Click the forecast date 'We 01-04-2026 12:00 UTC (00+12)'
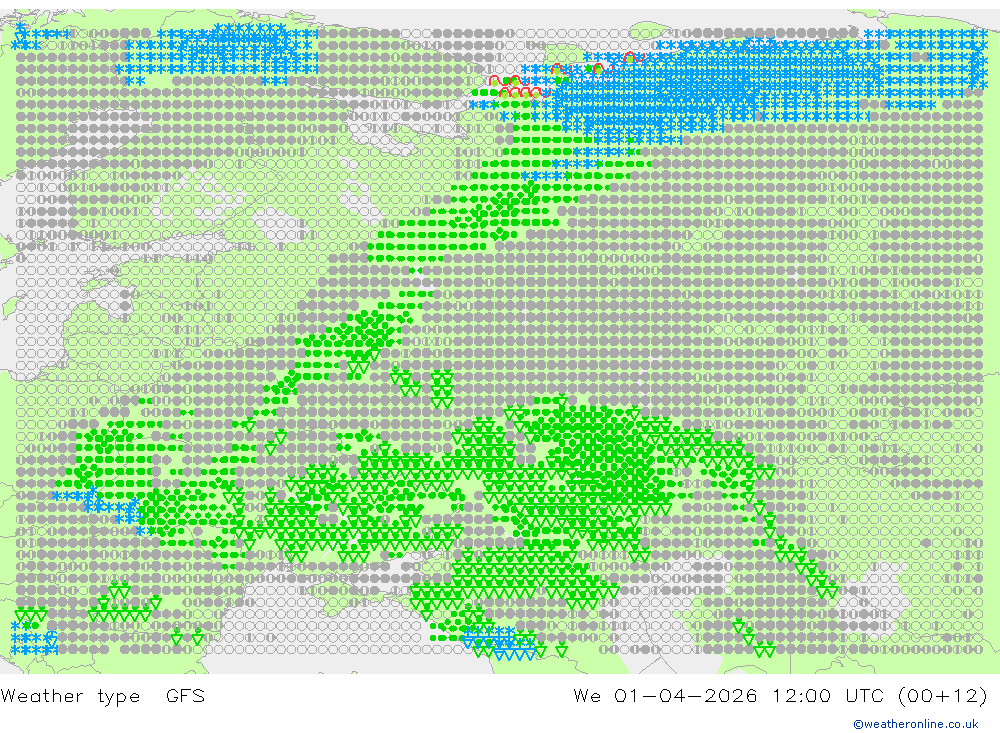 click(781, 695)
